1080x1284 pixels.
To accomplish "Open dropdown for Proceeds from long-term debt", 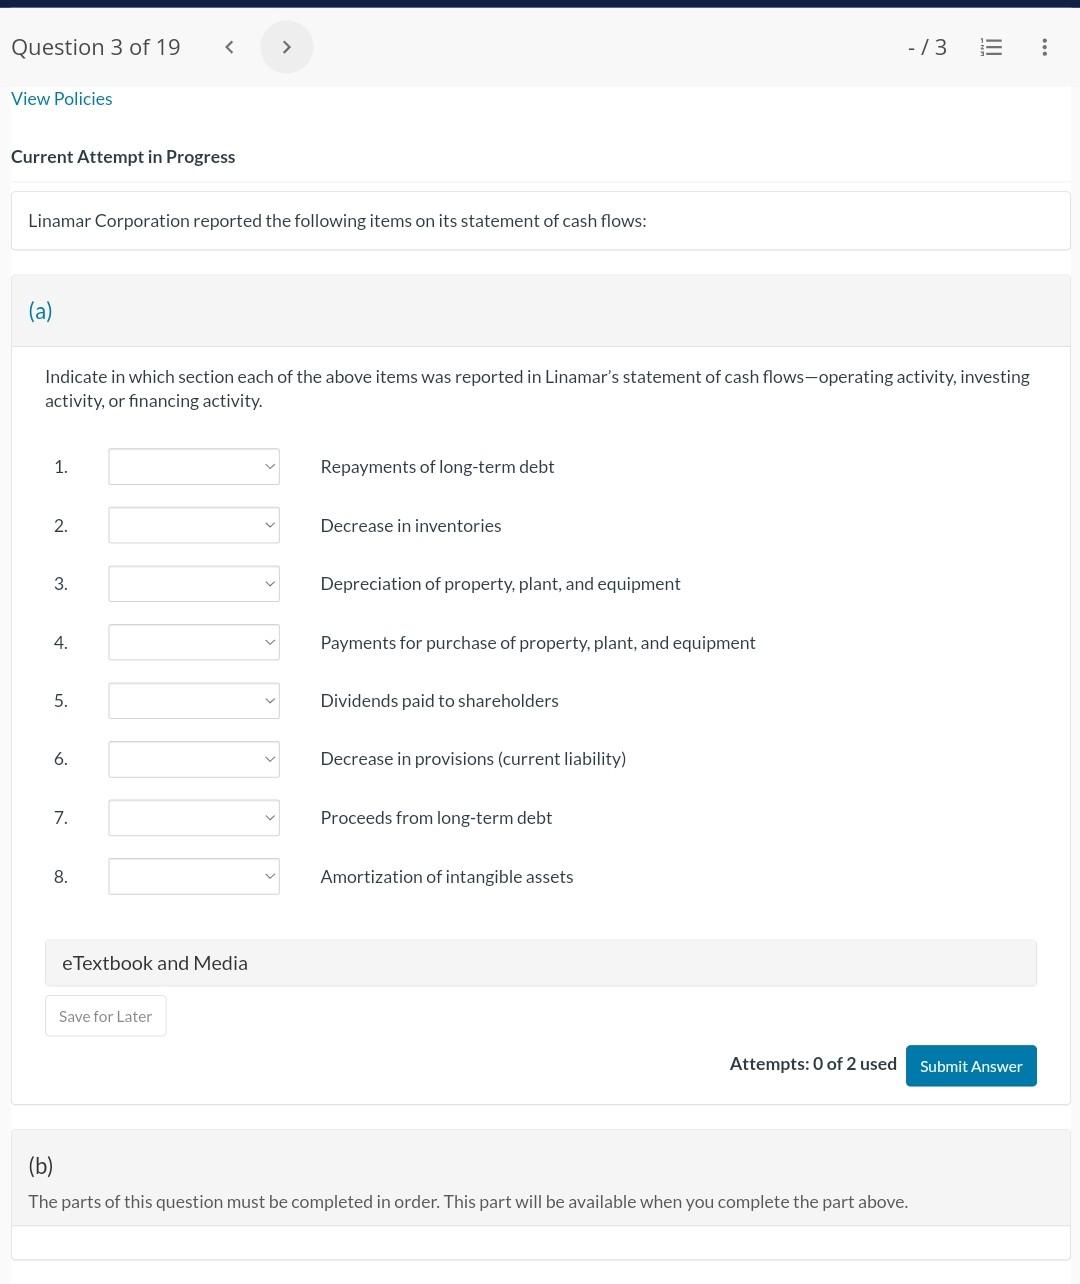I will pyautogui.click(x=193, y=817).
